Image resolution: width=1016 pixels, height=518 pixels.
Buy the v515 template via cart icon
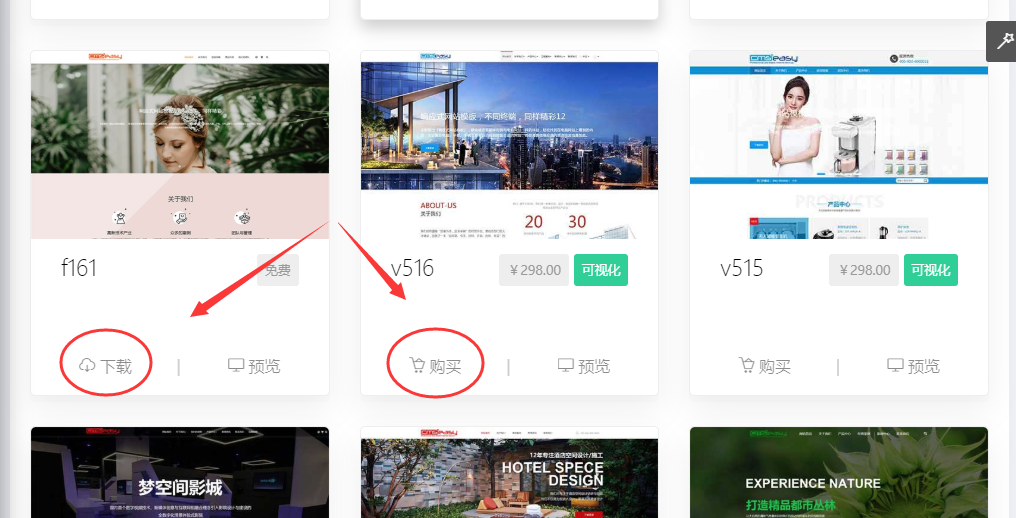(x=747, y=366)
